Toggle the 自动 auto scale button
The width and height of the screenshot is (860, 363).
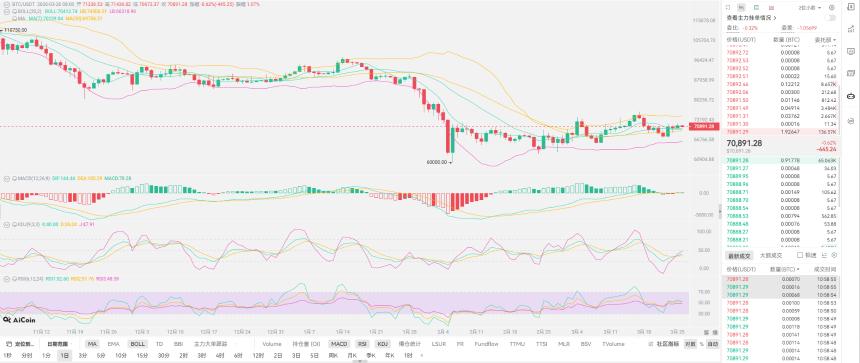click(x=712, y=344)
